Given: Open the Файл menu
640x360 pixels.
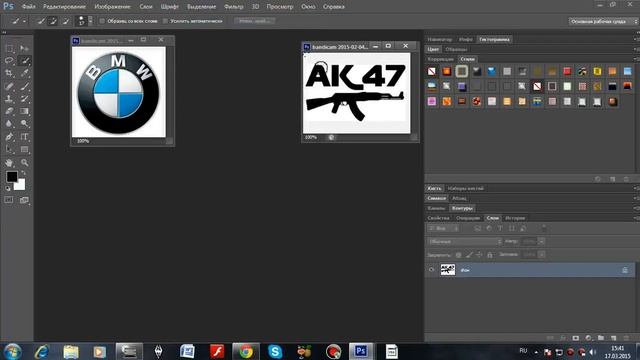Looking at the screenshot, I should 29,7.
